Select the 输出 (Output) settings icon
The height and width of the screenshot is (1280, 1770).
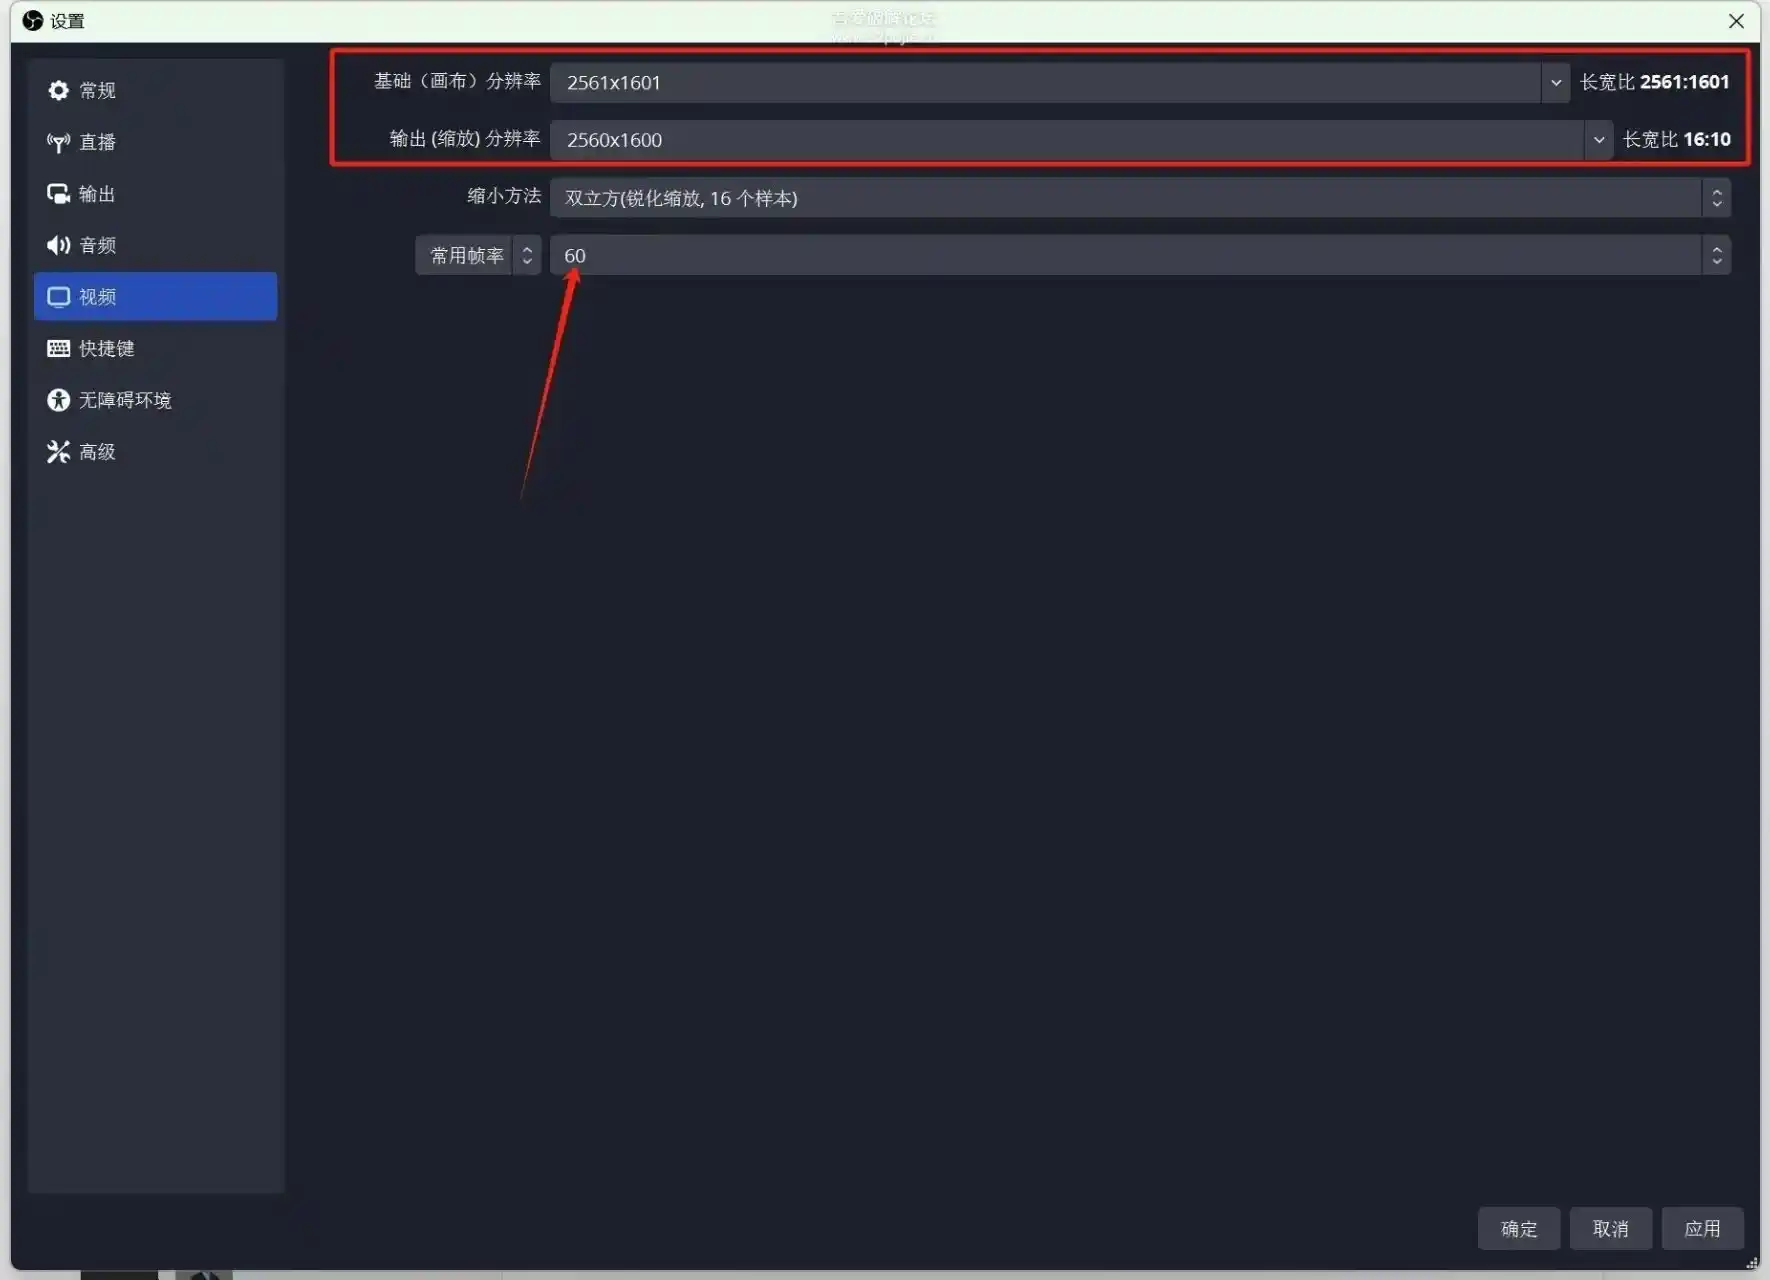click(x=58, y=194)
